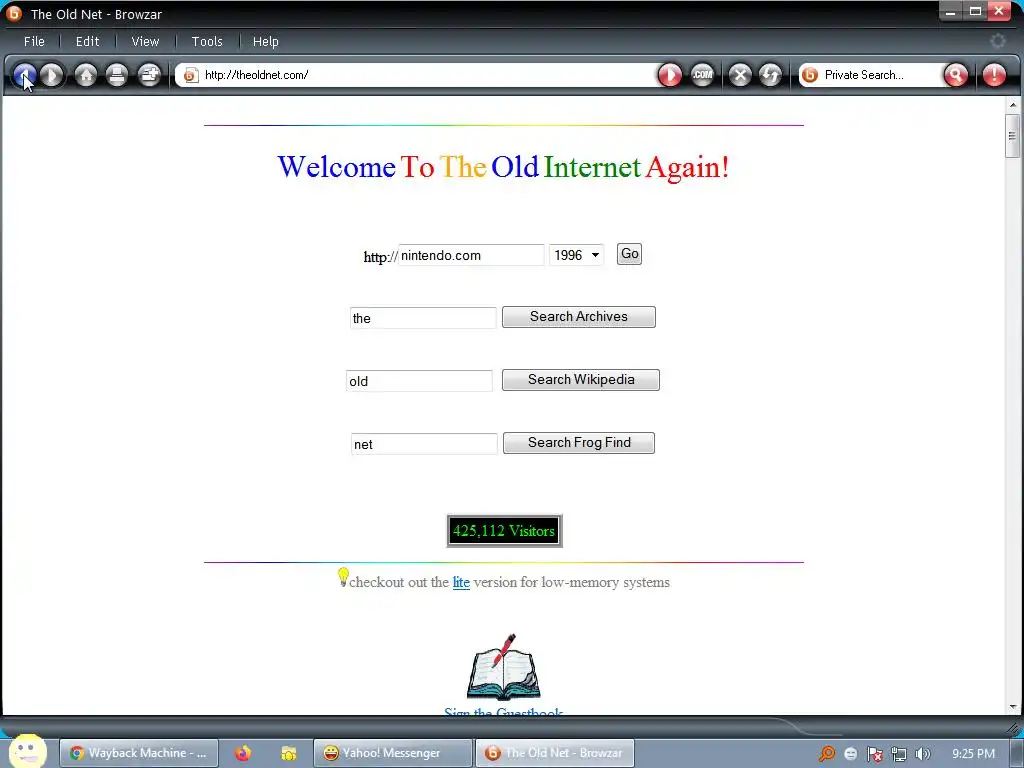Click the network connection tray icon
The height and width of the screenshot is (768, 1024).
pyautogui.click(x=899, y=754)
